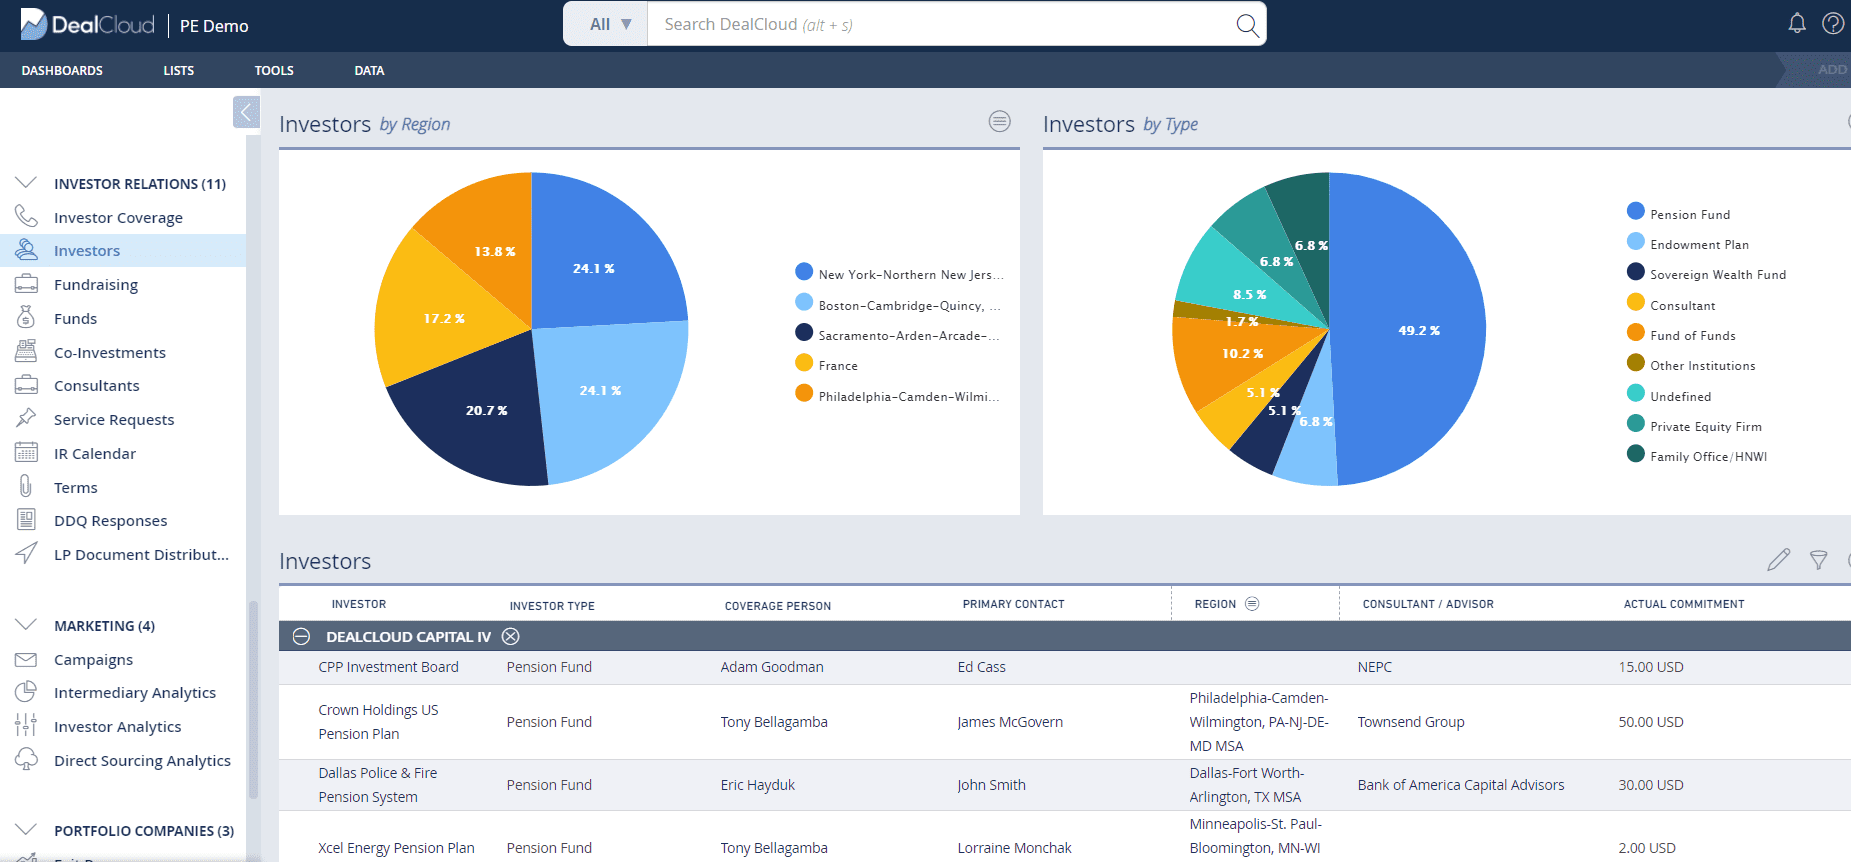This screenshot has width=1851, height=862.
Task: Click the LP Document Distribution send icon
Action: 26,553
